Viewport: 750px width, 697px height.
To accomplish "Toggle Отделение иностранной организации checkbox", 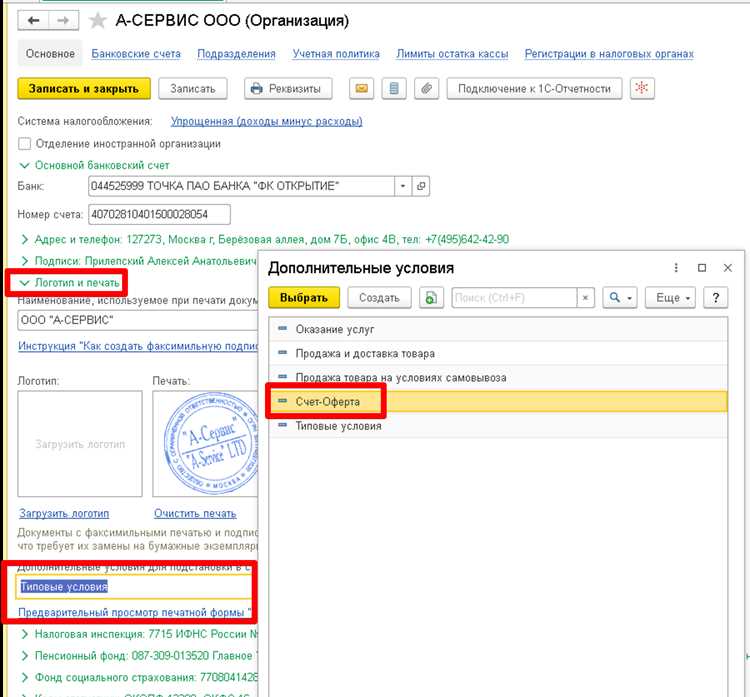I will [24, 144].
